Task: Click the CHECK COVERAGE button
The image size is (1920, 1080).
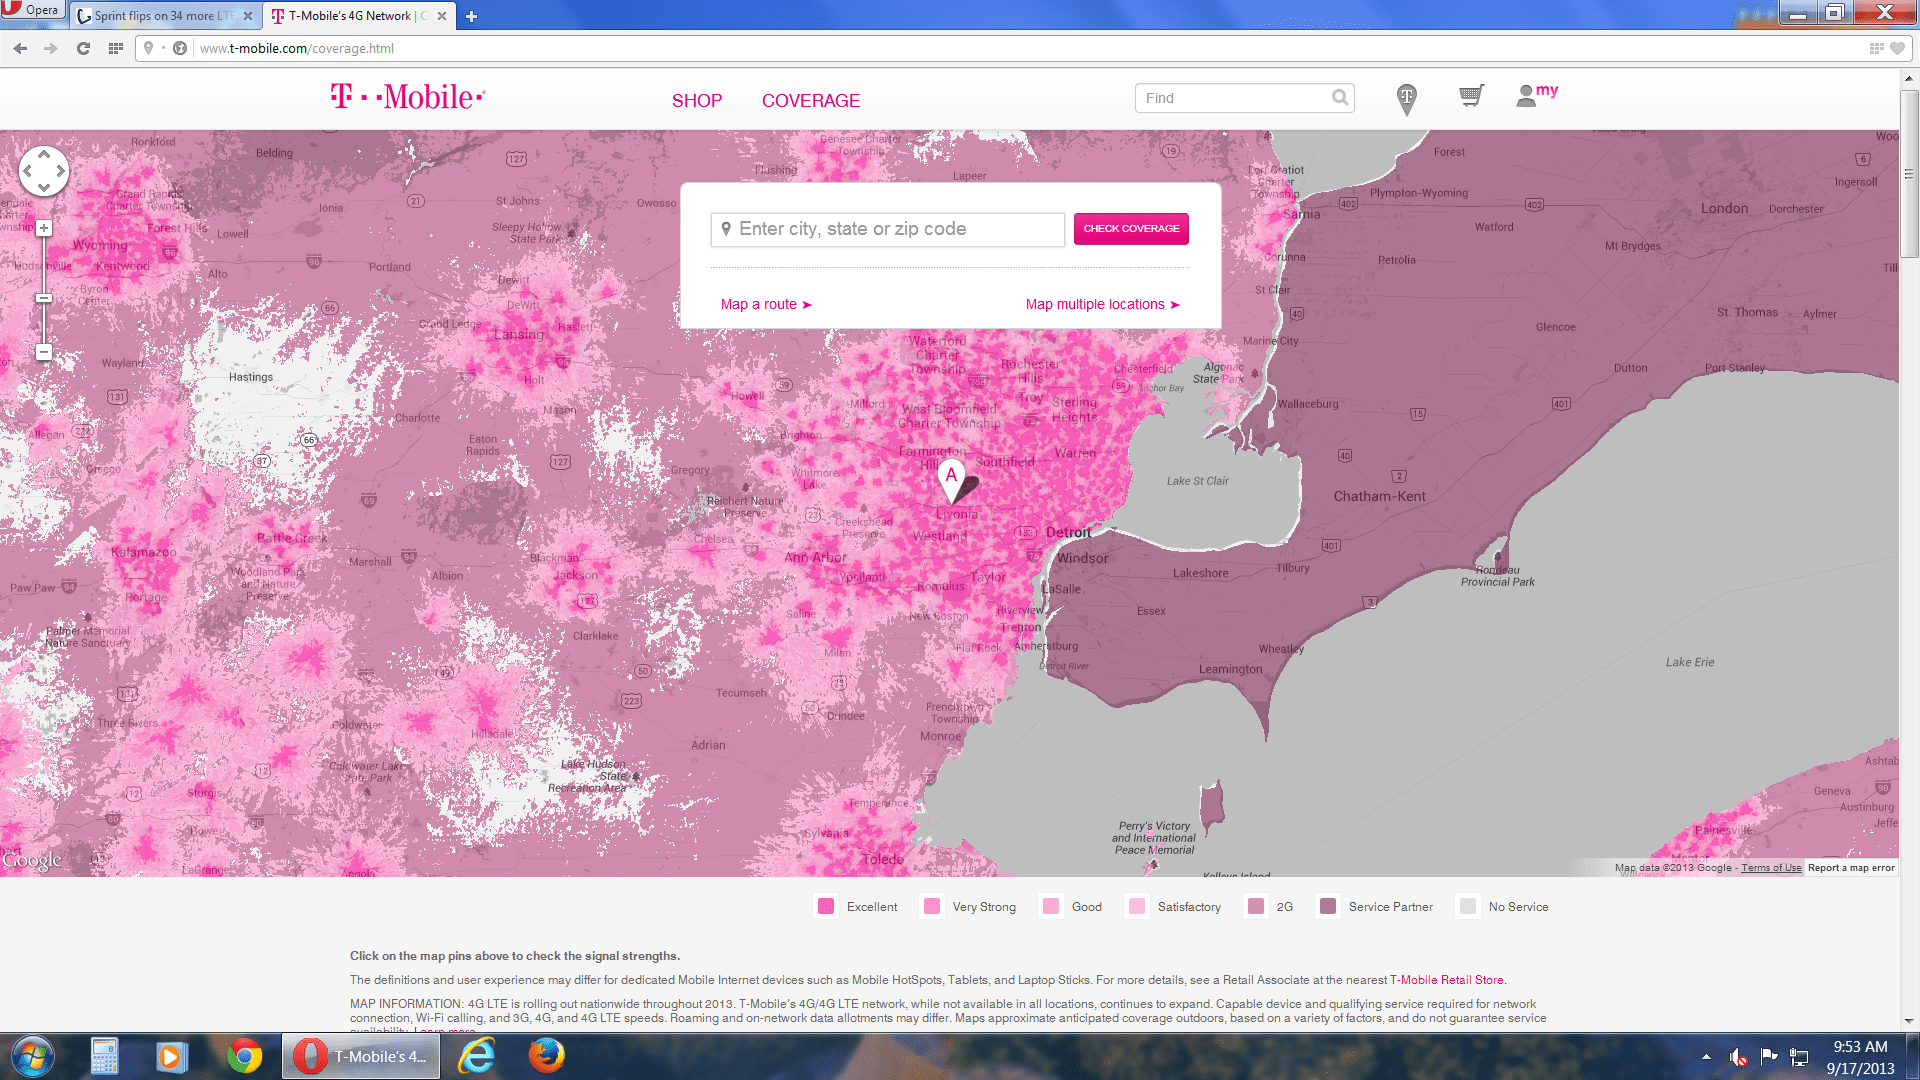Action: (x=1131, y=229)
